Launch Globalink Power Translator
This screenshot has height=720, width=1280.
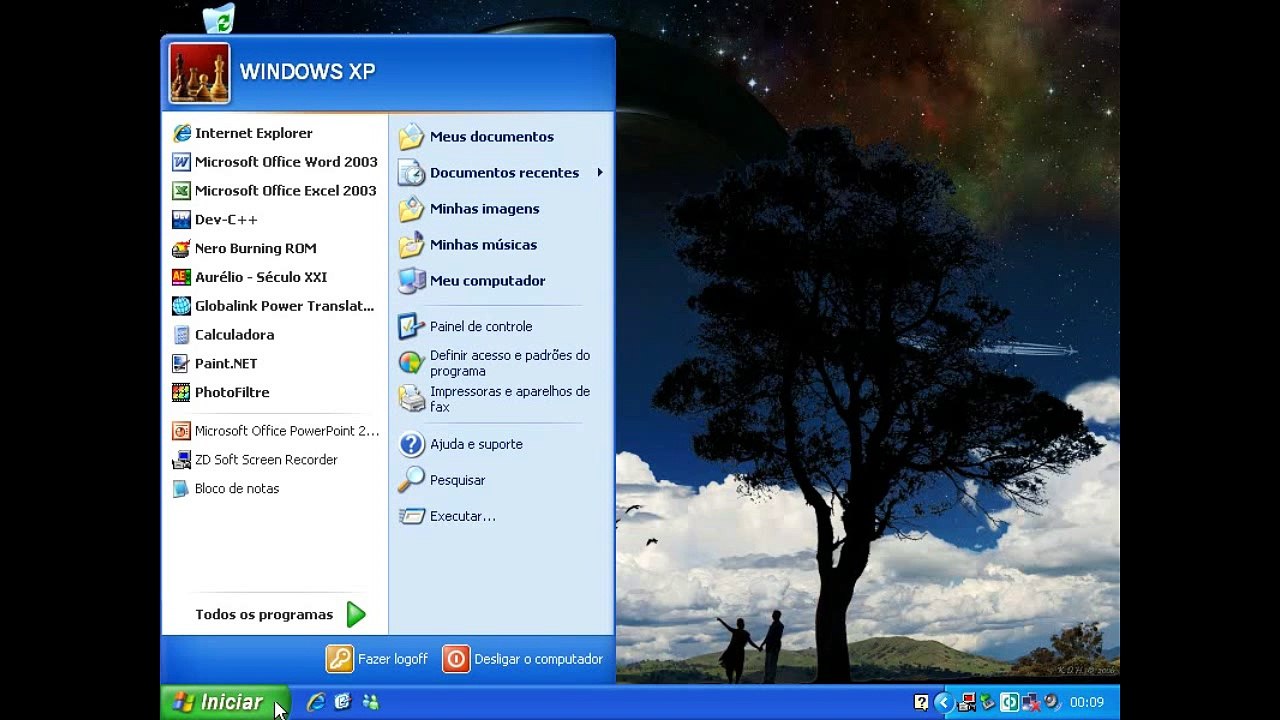274,306
